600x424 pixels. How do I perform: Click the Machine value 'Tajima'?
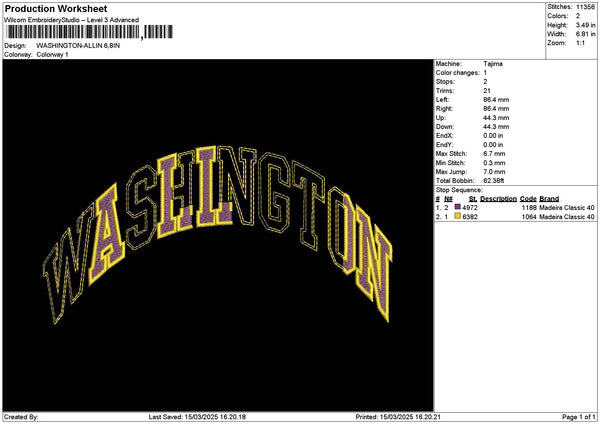pyautogui.click(x=493, y=64)
